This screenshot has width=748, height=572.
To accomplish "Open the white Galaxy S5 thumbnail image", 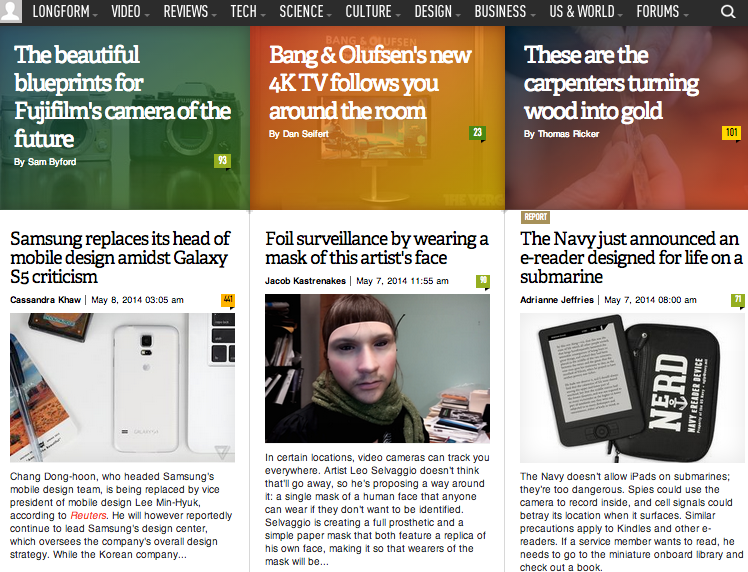I will coord(122,387).
